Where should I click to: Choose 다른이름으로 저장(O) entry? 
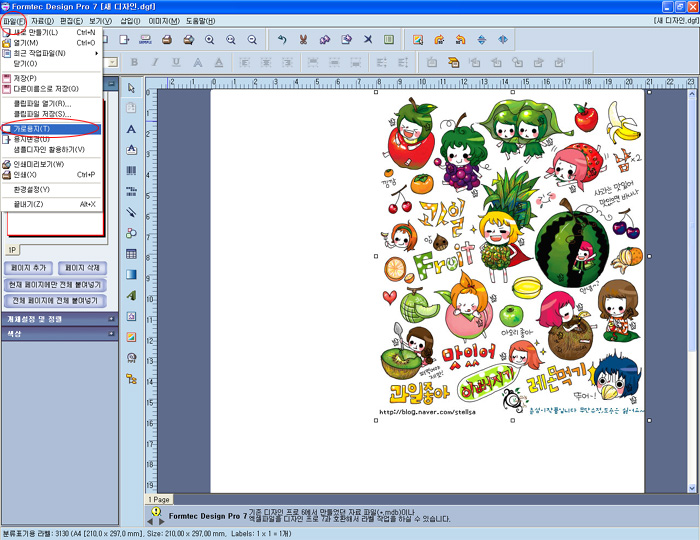pyautogui.click(x=51, y=89)
